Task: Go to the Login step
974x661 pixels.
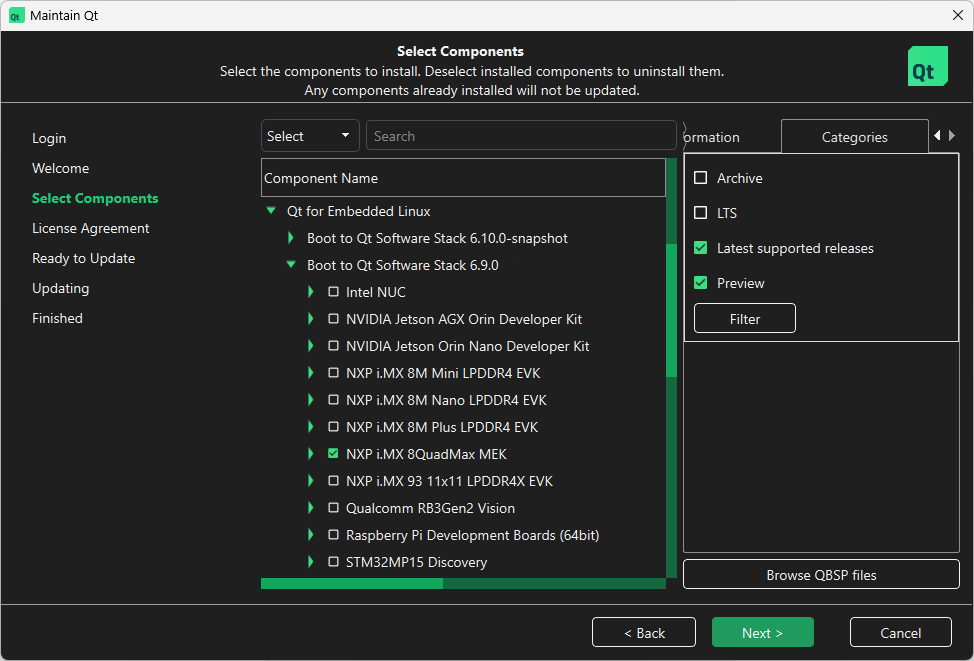Action: (49, 138)
